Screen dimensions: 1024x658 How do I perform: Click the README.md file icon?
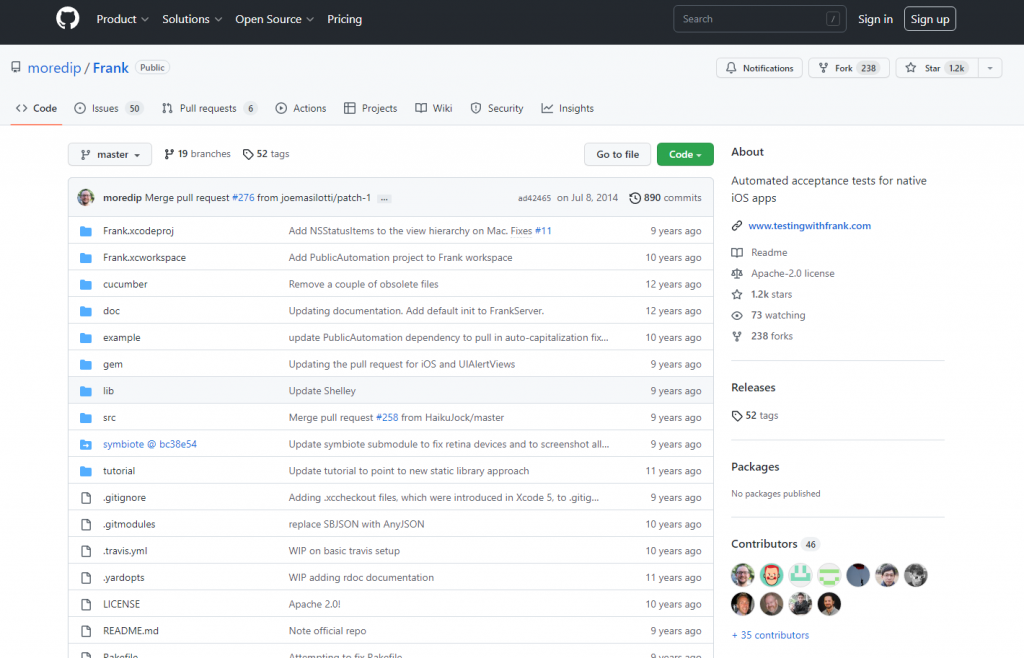click(x=86, y=631)
